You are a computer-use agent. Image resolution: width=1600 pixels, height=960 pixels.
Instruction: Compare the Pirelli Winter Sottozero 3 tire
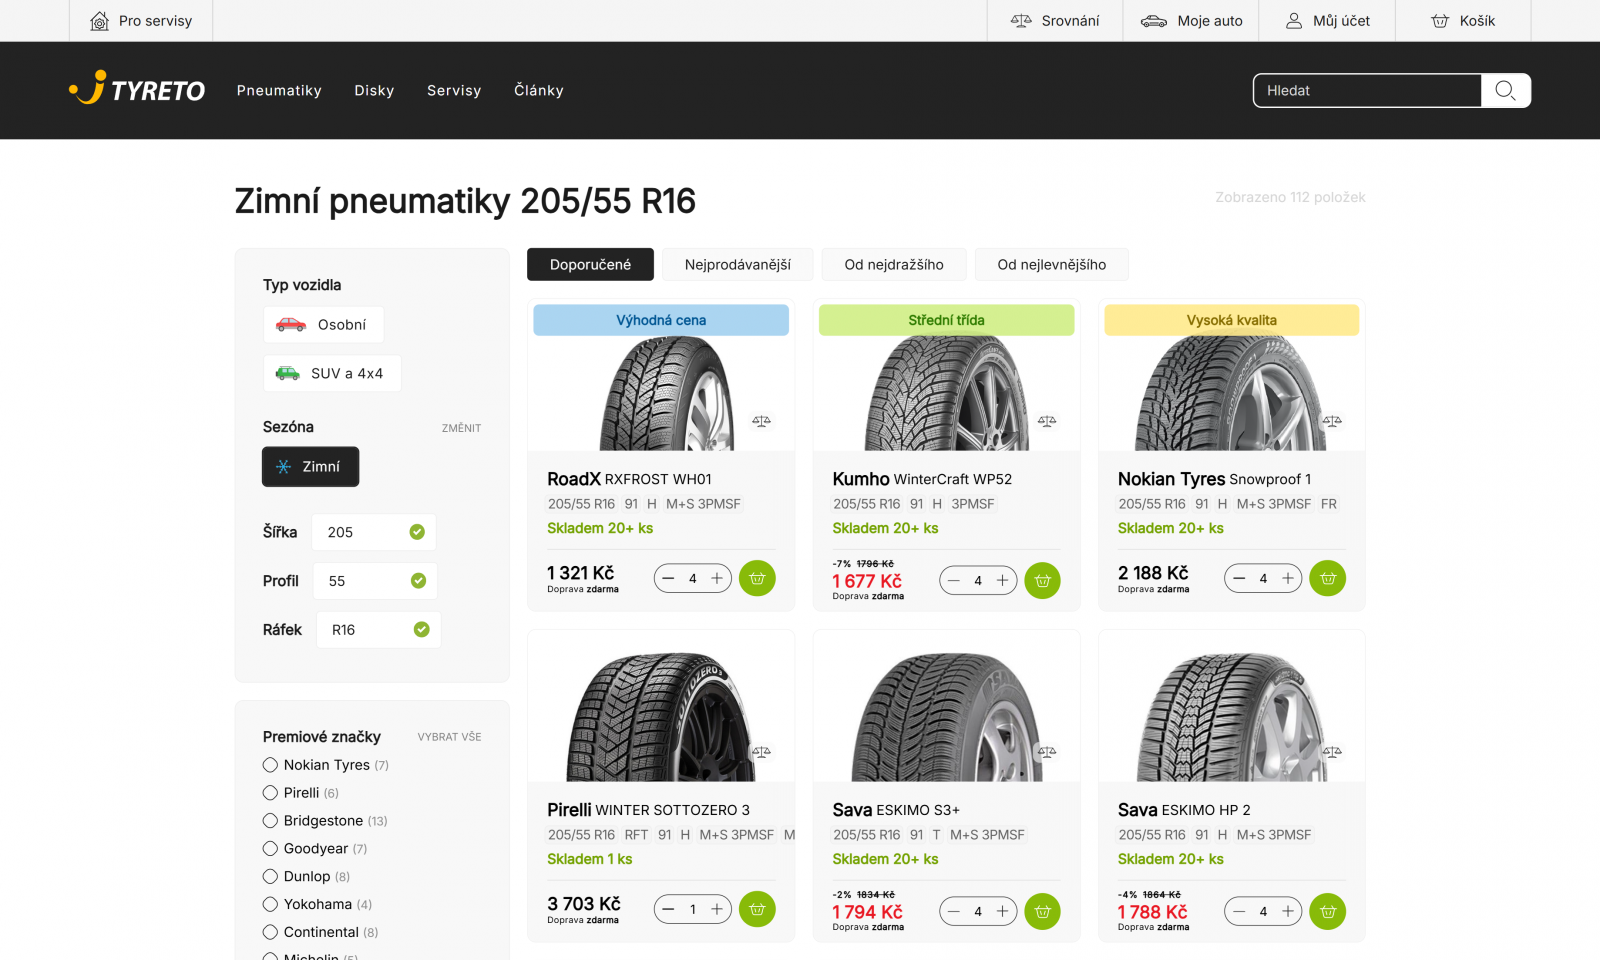tap(761, 752)
